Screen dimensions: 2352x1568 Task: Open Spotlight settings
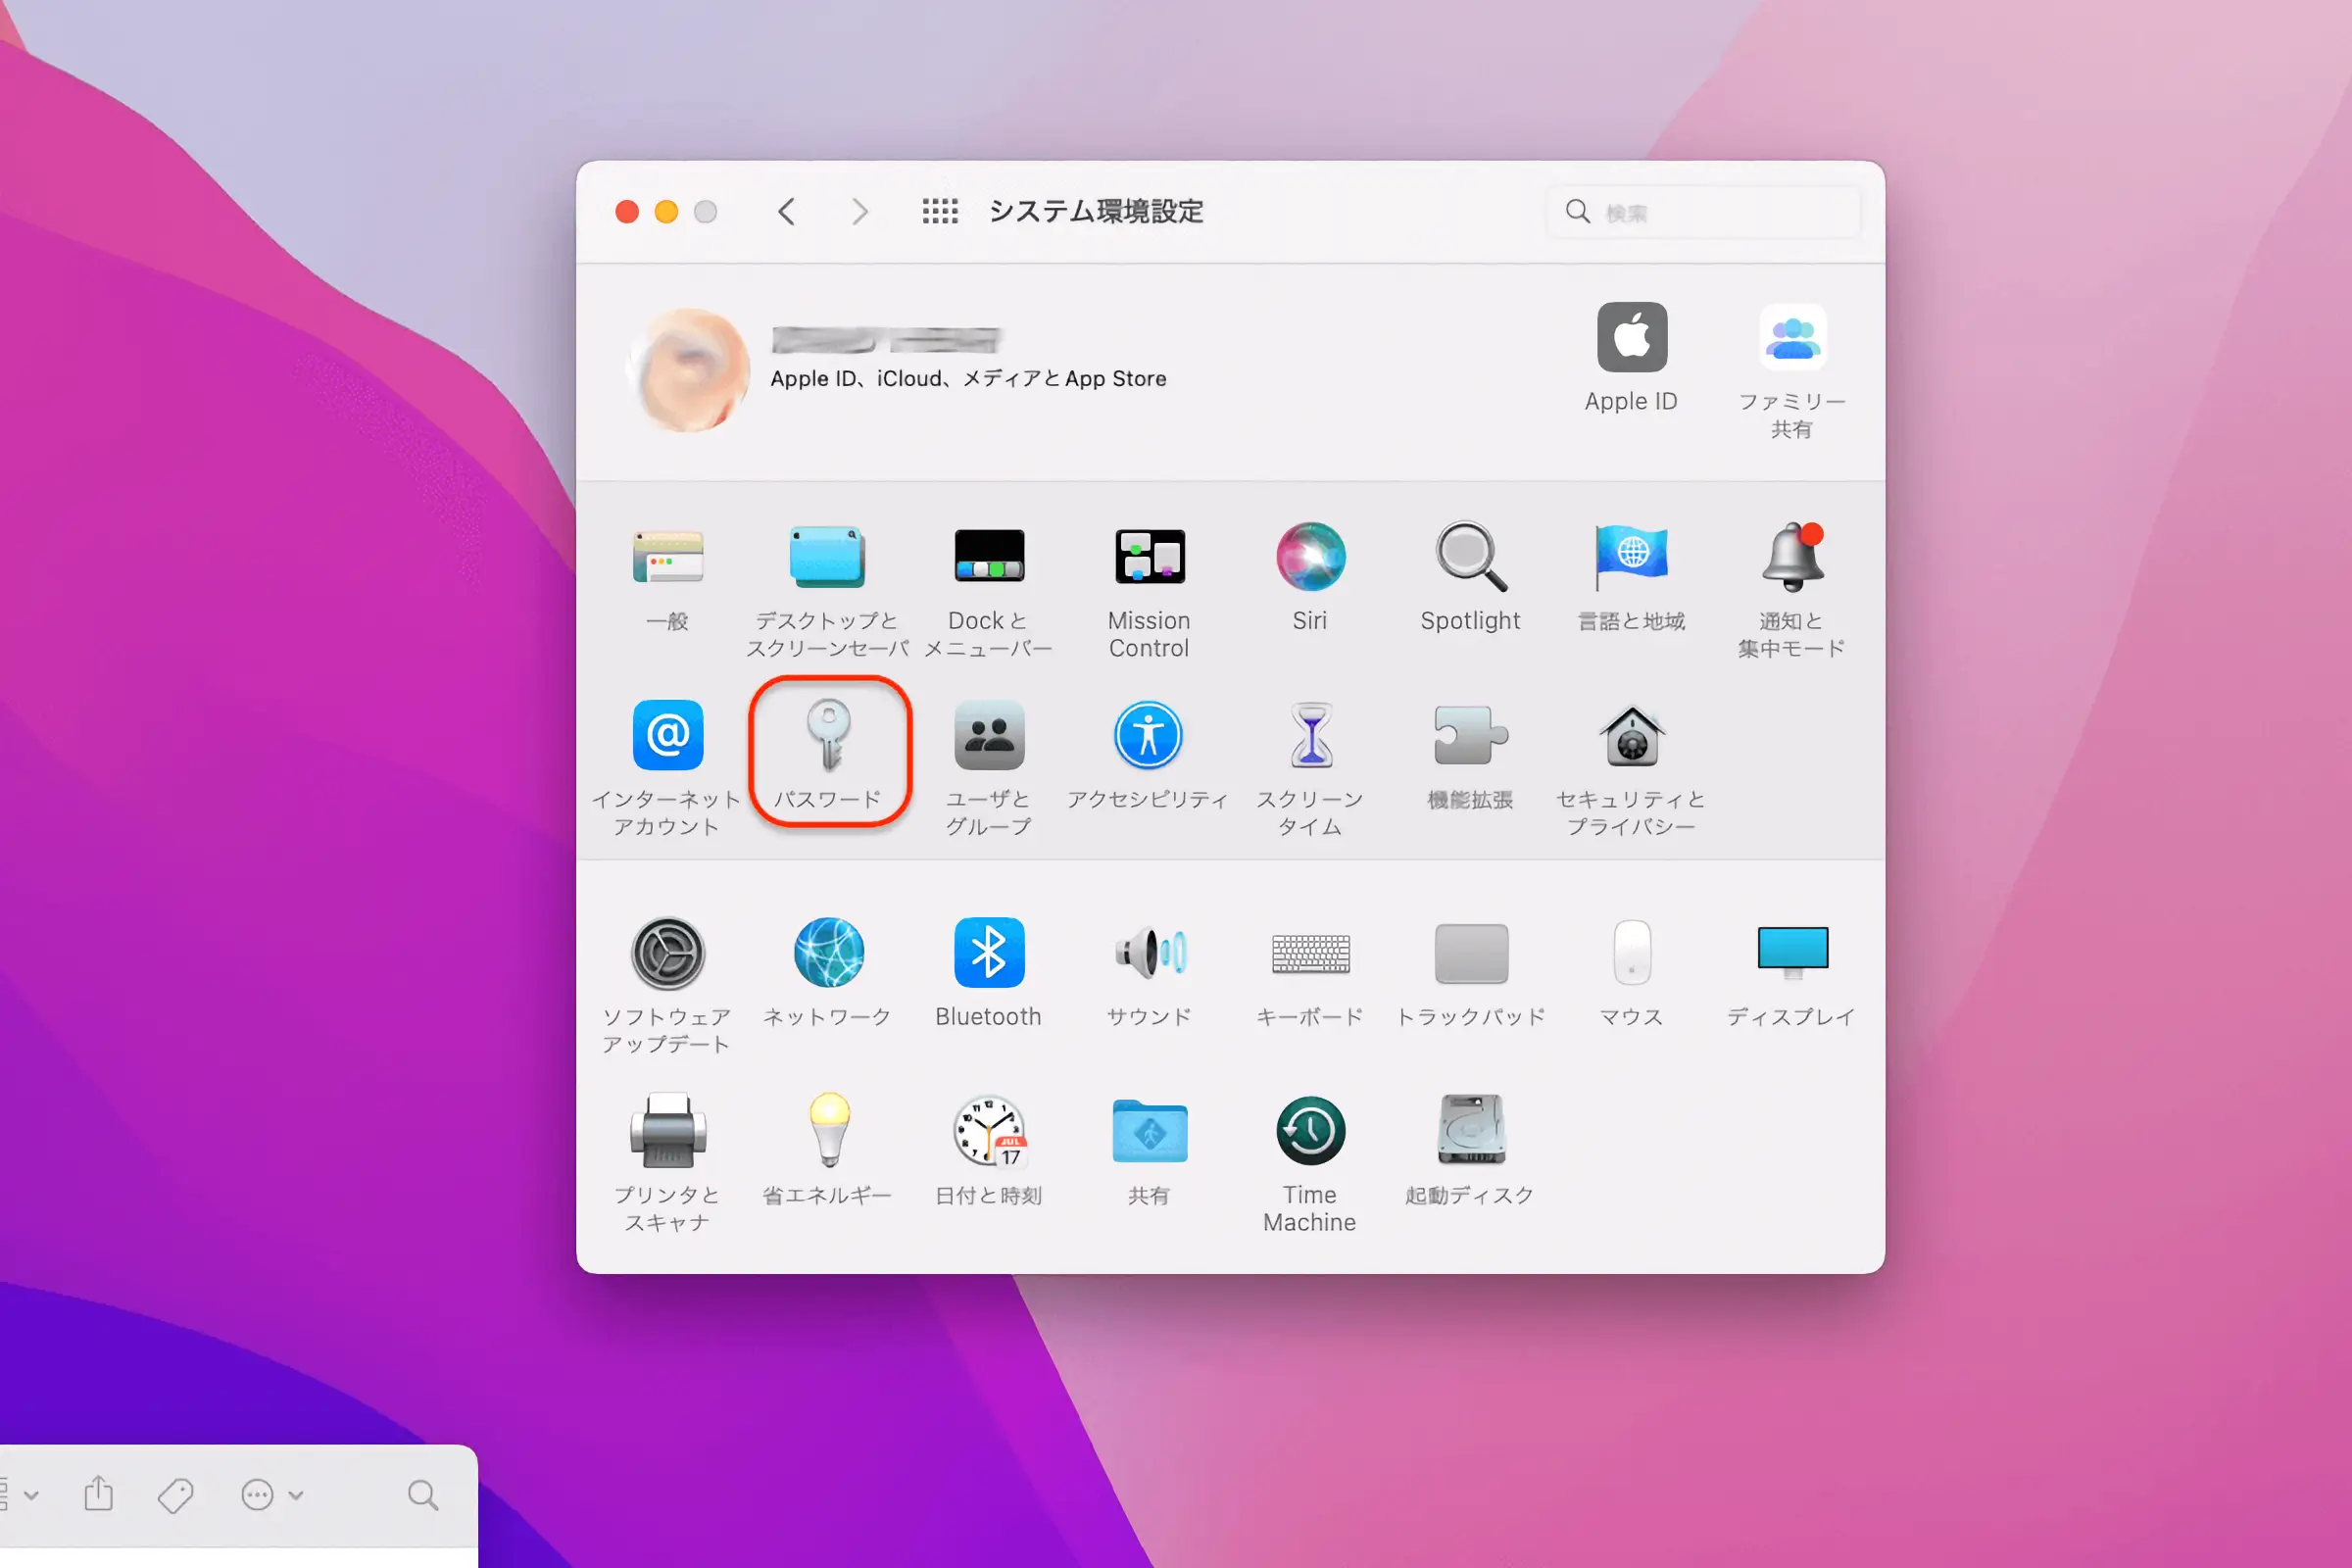click(x=1470, y=556)
